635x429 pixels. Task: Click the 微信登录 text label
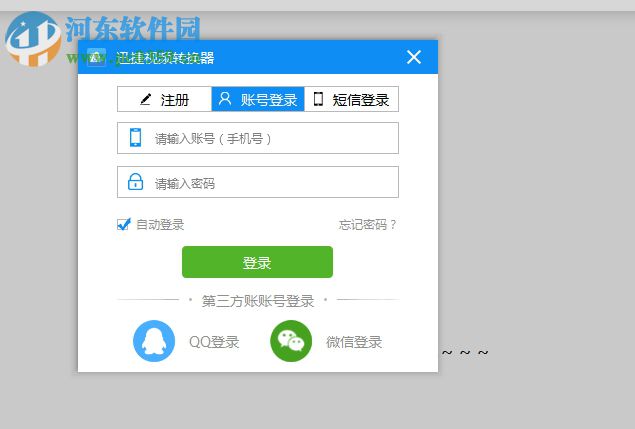(354, 342)
